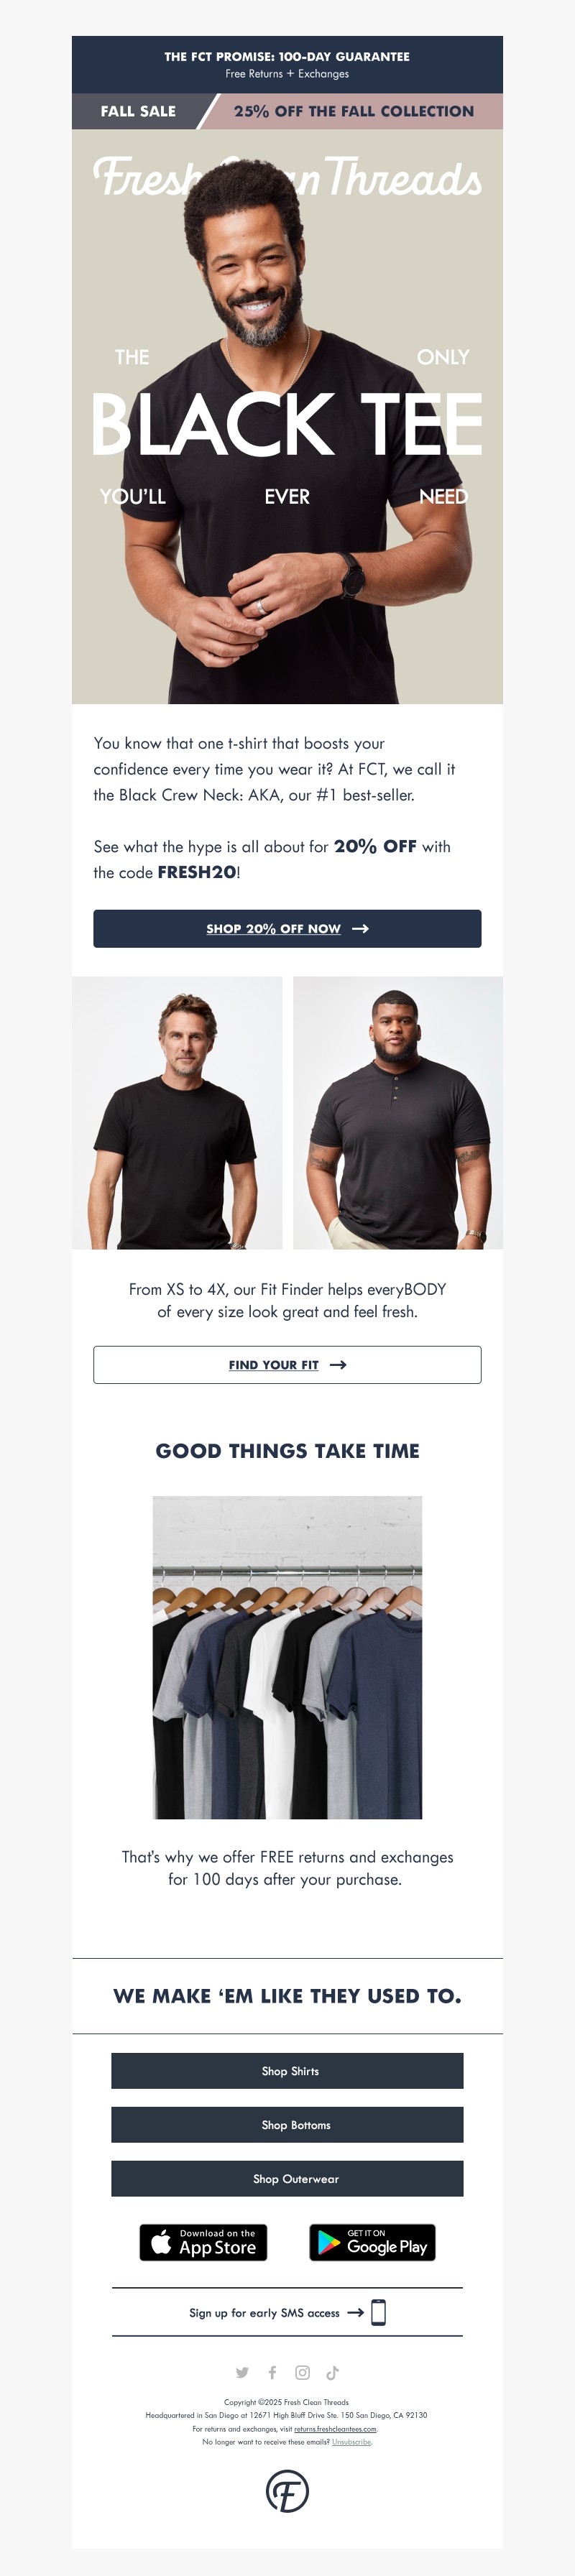Click the Sign up for early SMS access link
575x2576 pixels.
pyautogui.click(x=264, y=2313)
